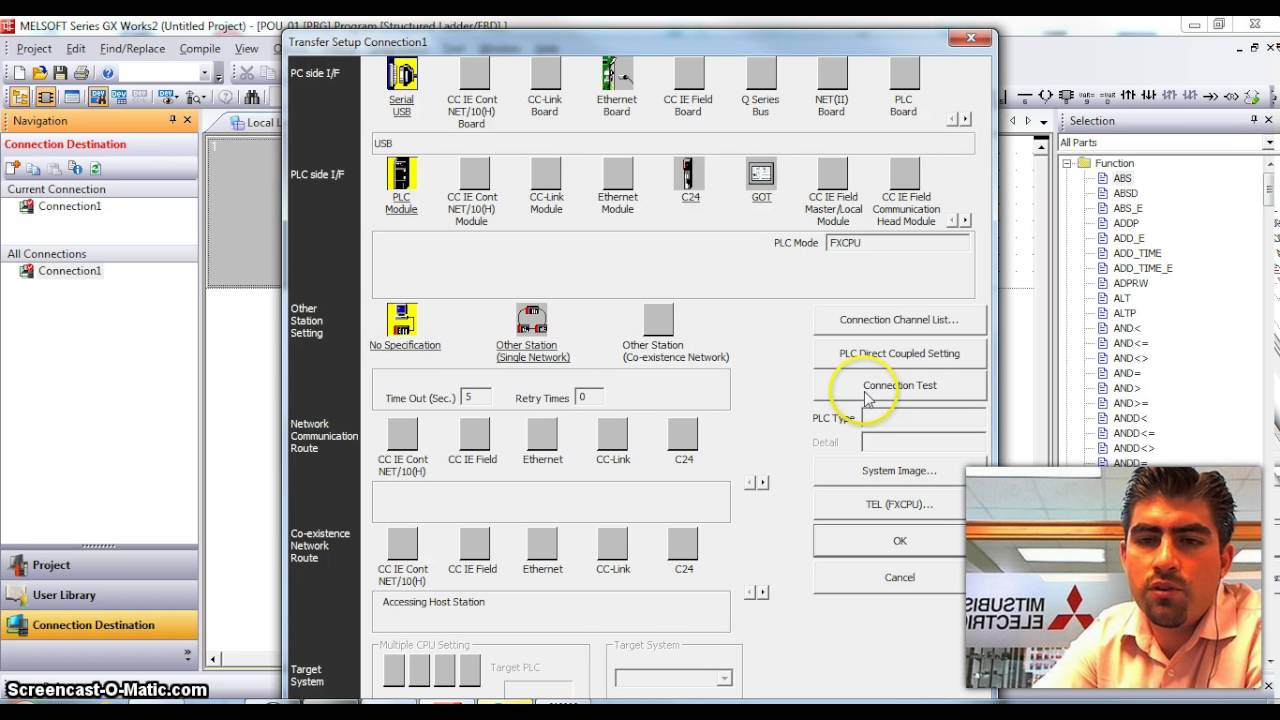The width and height of the screenshot is (1280, 720).
Task: Select Connection1 under All Connections
Action: pos(69,271)
